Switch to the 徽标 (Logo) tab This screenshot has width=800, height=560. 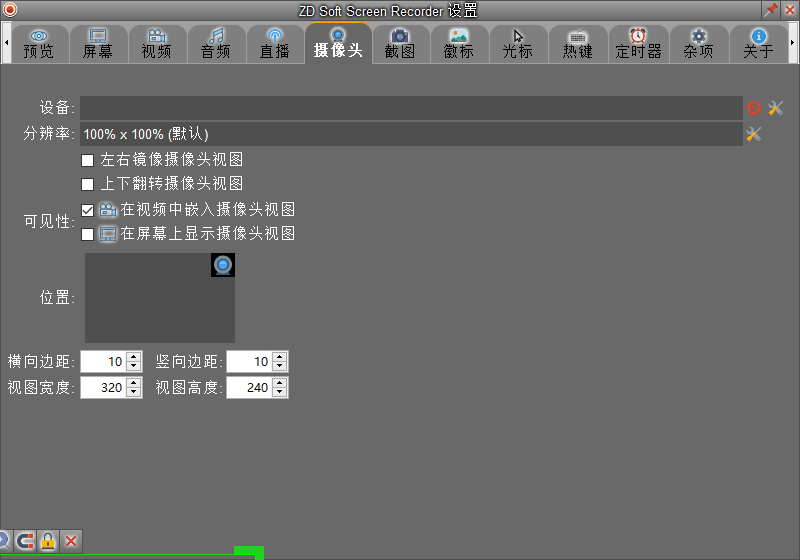pos(459,44)
